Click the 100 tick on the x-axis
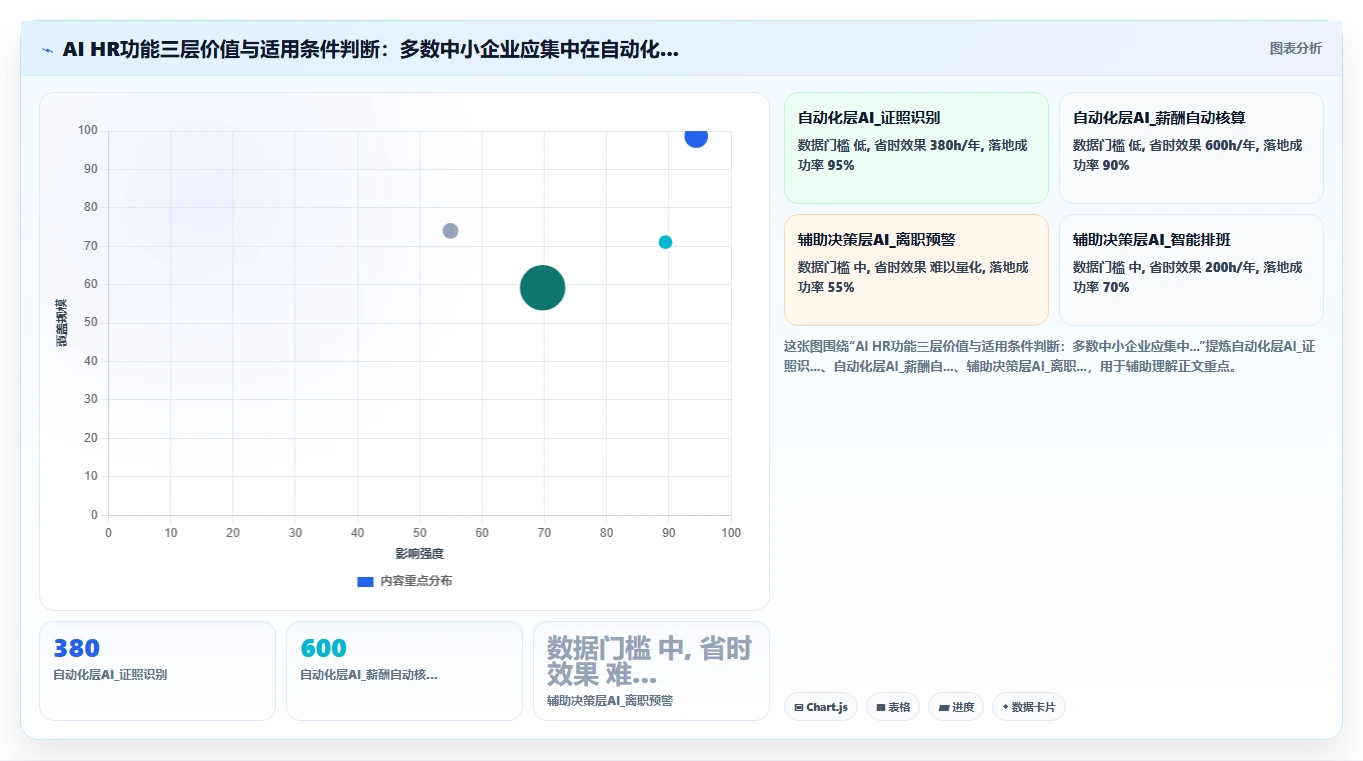This screenshot has height=761, width=1363. [731, 533]
